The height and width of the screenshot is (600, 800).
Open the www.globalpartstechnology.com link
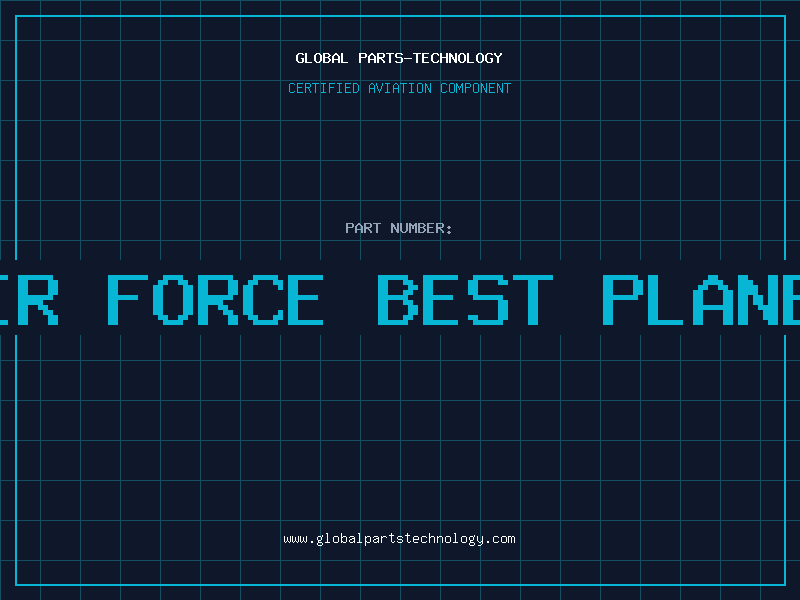399,539
